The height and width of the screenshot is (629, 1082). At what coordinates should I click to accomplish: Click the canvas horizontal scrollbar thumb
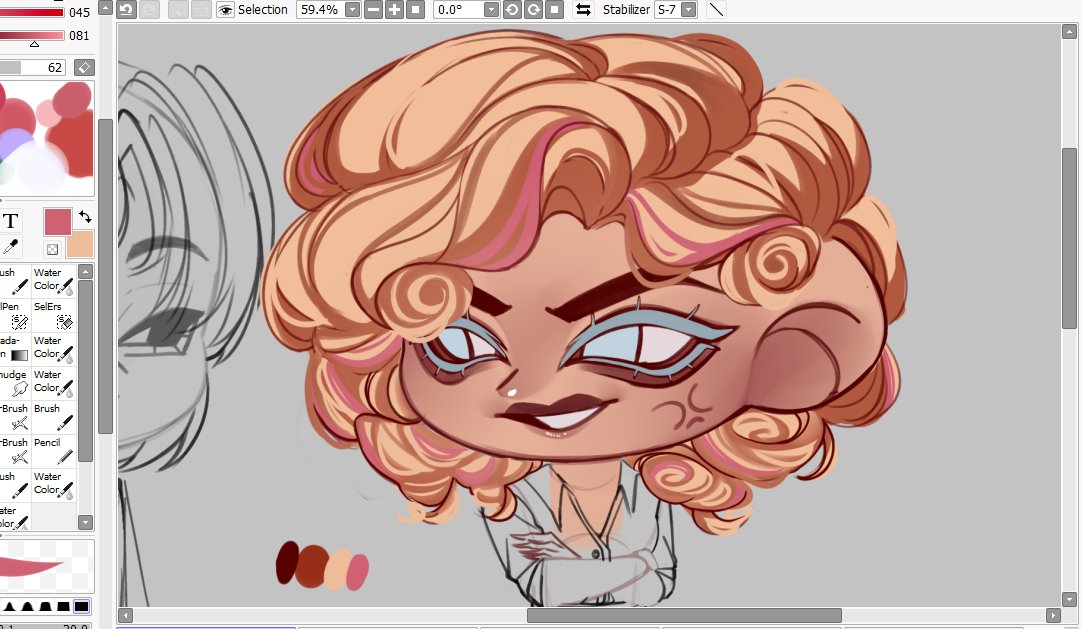684,615
